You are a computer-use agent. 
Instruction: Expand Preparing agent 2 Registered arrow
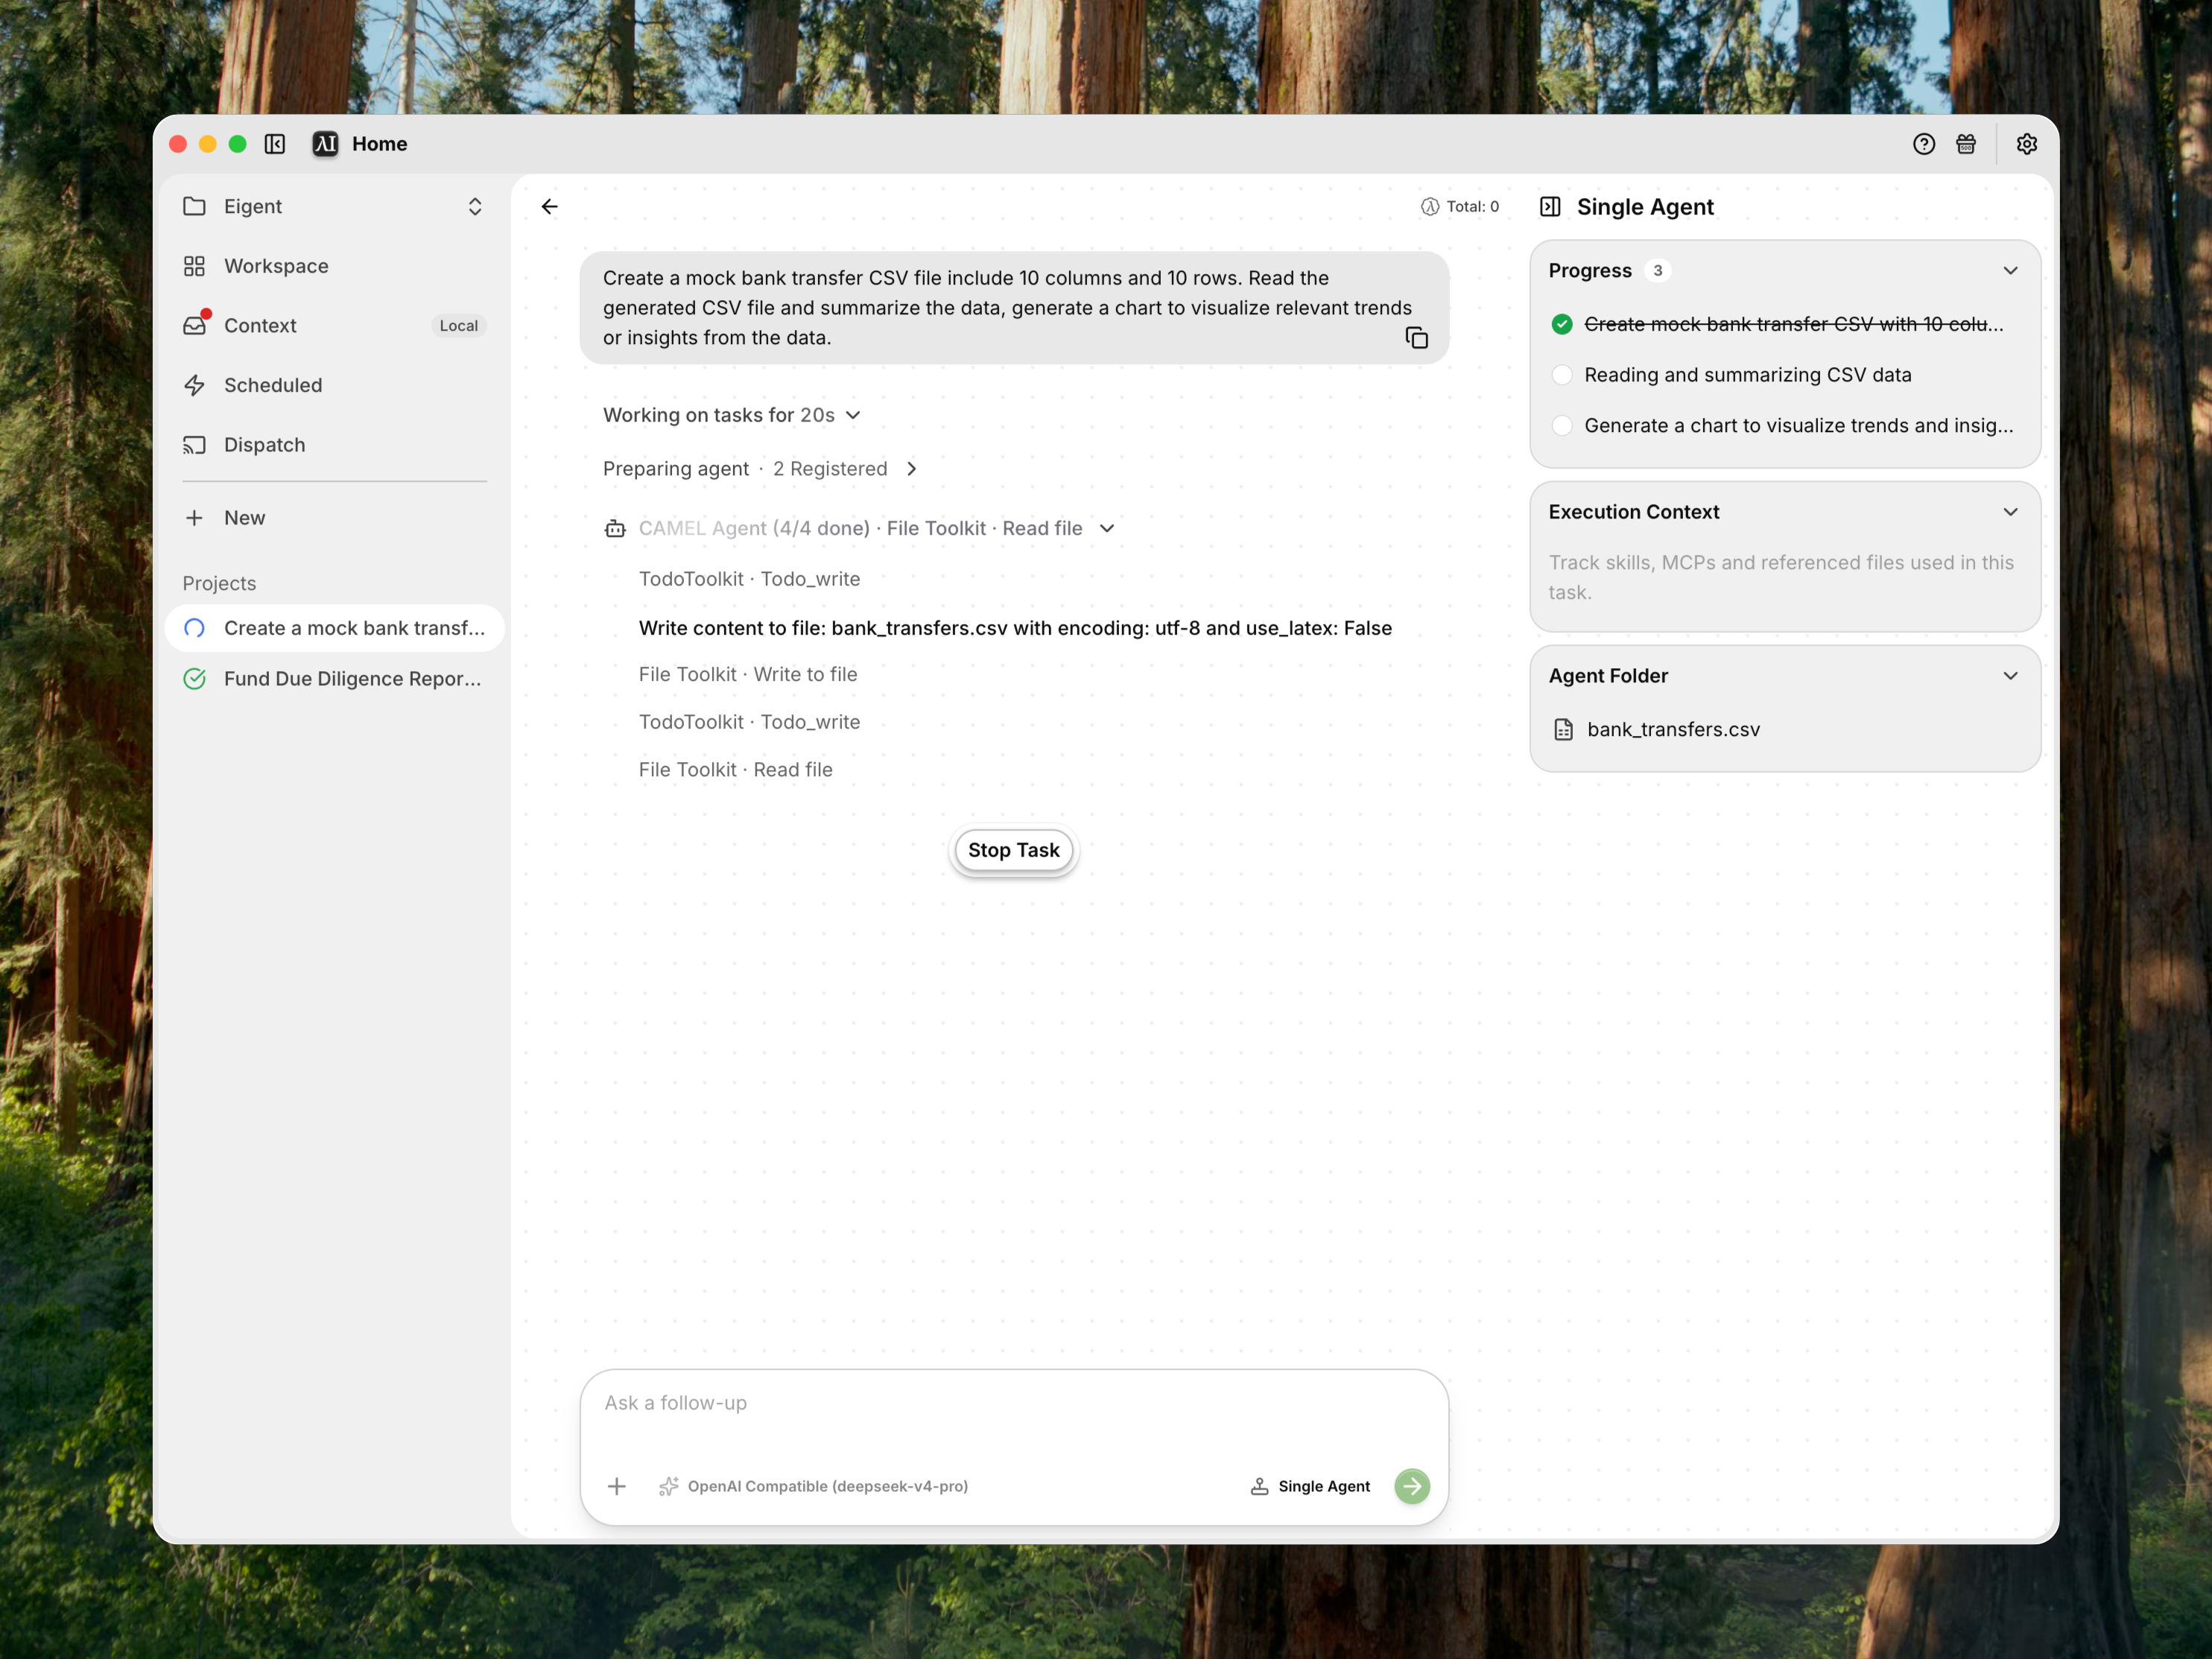pos(911,469)
